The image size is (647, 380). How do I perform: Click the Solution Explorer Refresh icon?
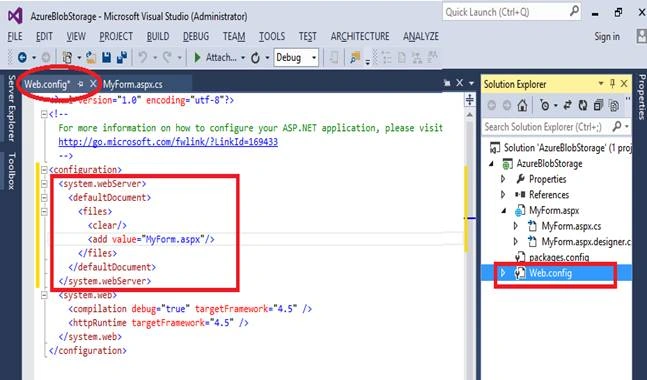(583, 106)
